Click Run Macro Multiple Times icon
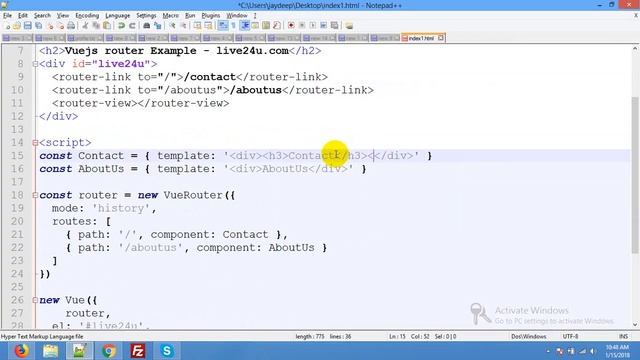Screen dimensions: 640x360 [x=323, y=26]
